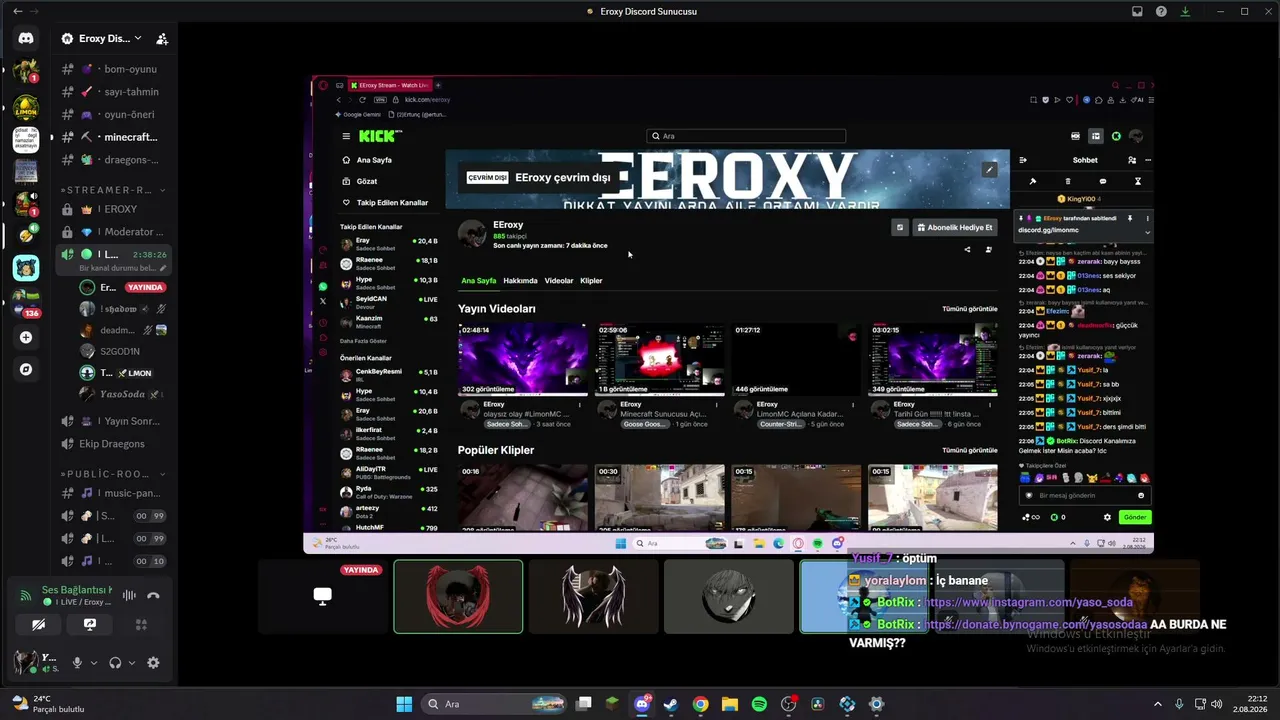The width and height of the screenshot is (1280, 720).
Task: Open Steam from the taskbar
Action: pyautogui.click(x=671, y=704)
